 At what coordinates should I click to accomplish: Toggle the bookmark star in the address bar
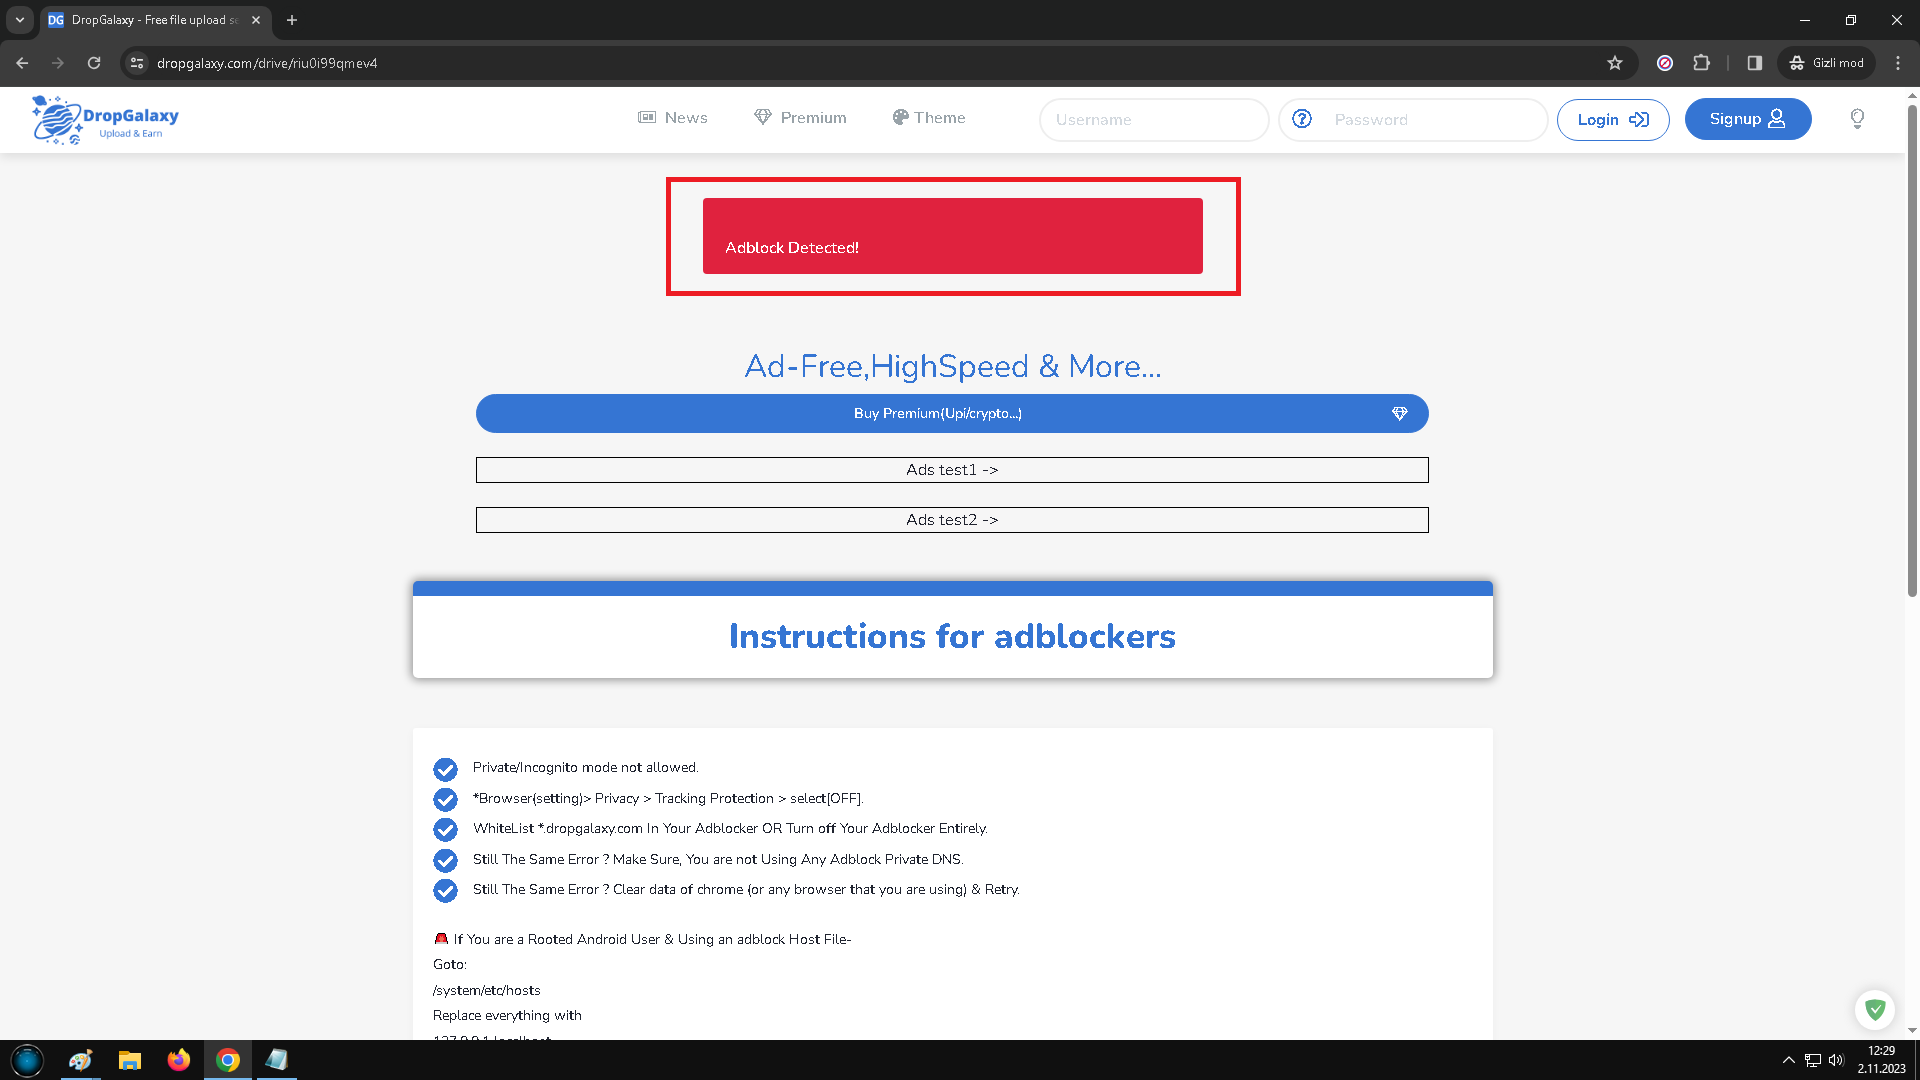[x=1614, y=62]
